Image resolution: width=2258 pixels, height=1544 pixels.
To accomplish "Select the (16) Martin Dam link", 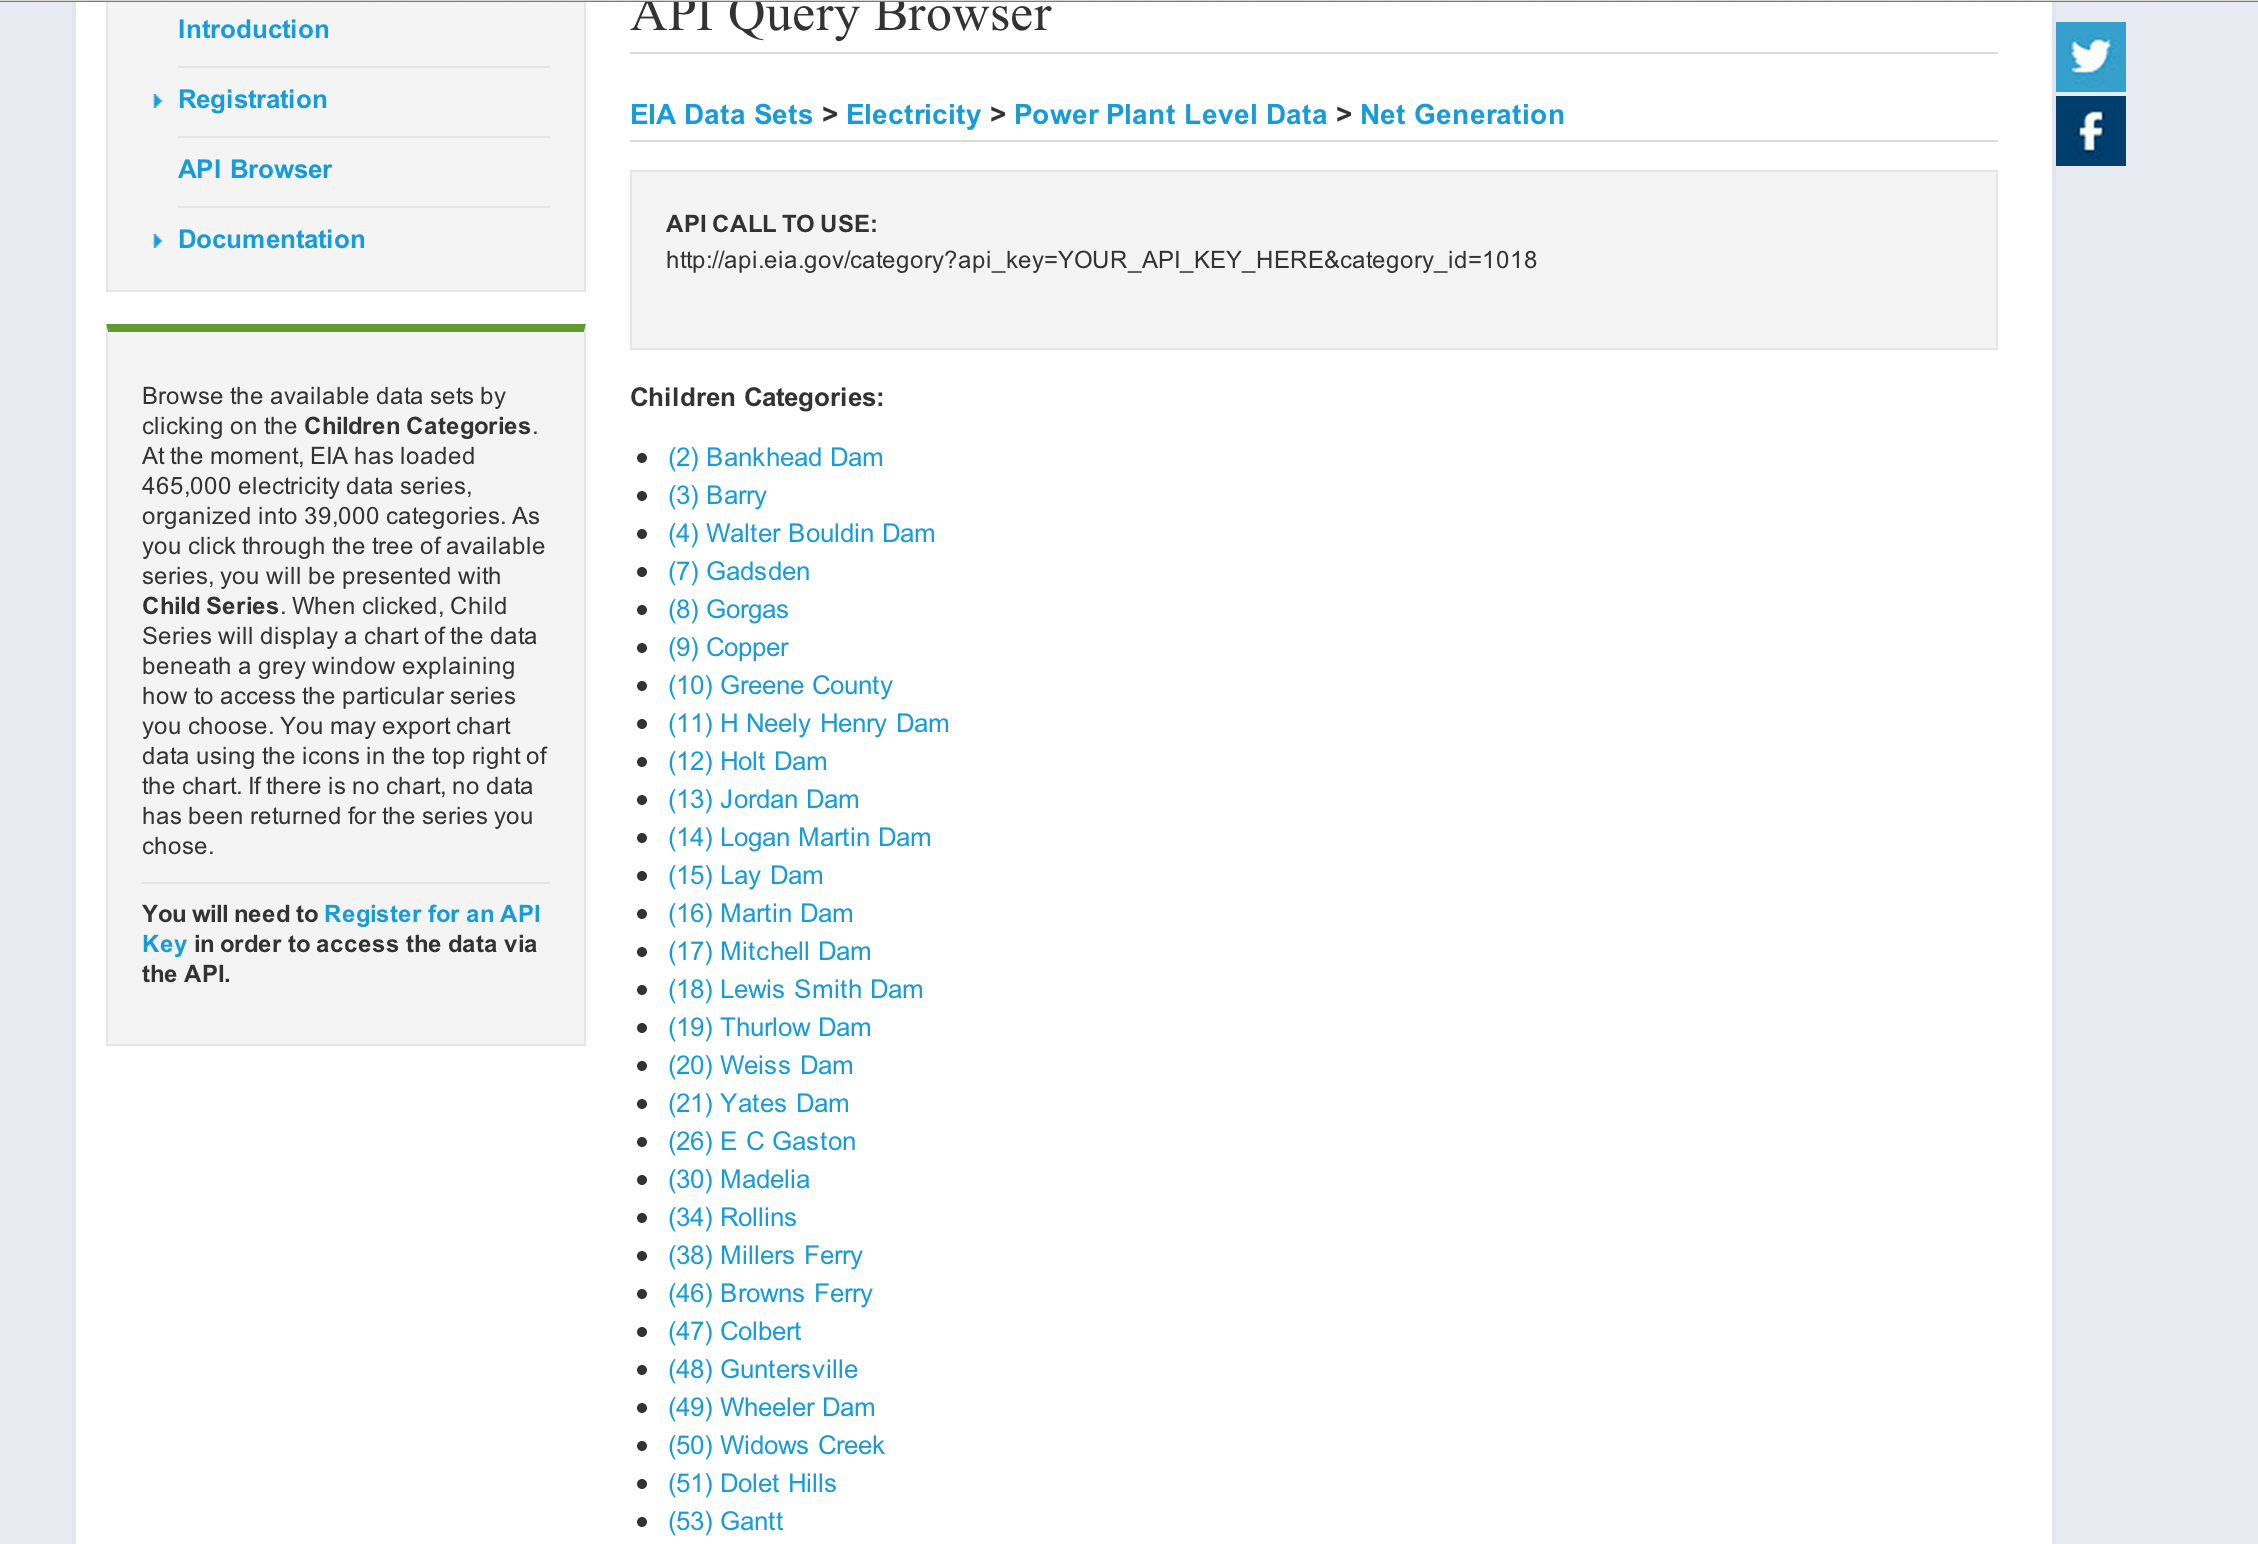I will [x=760, y=913].
